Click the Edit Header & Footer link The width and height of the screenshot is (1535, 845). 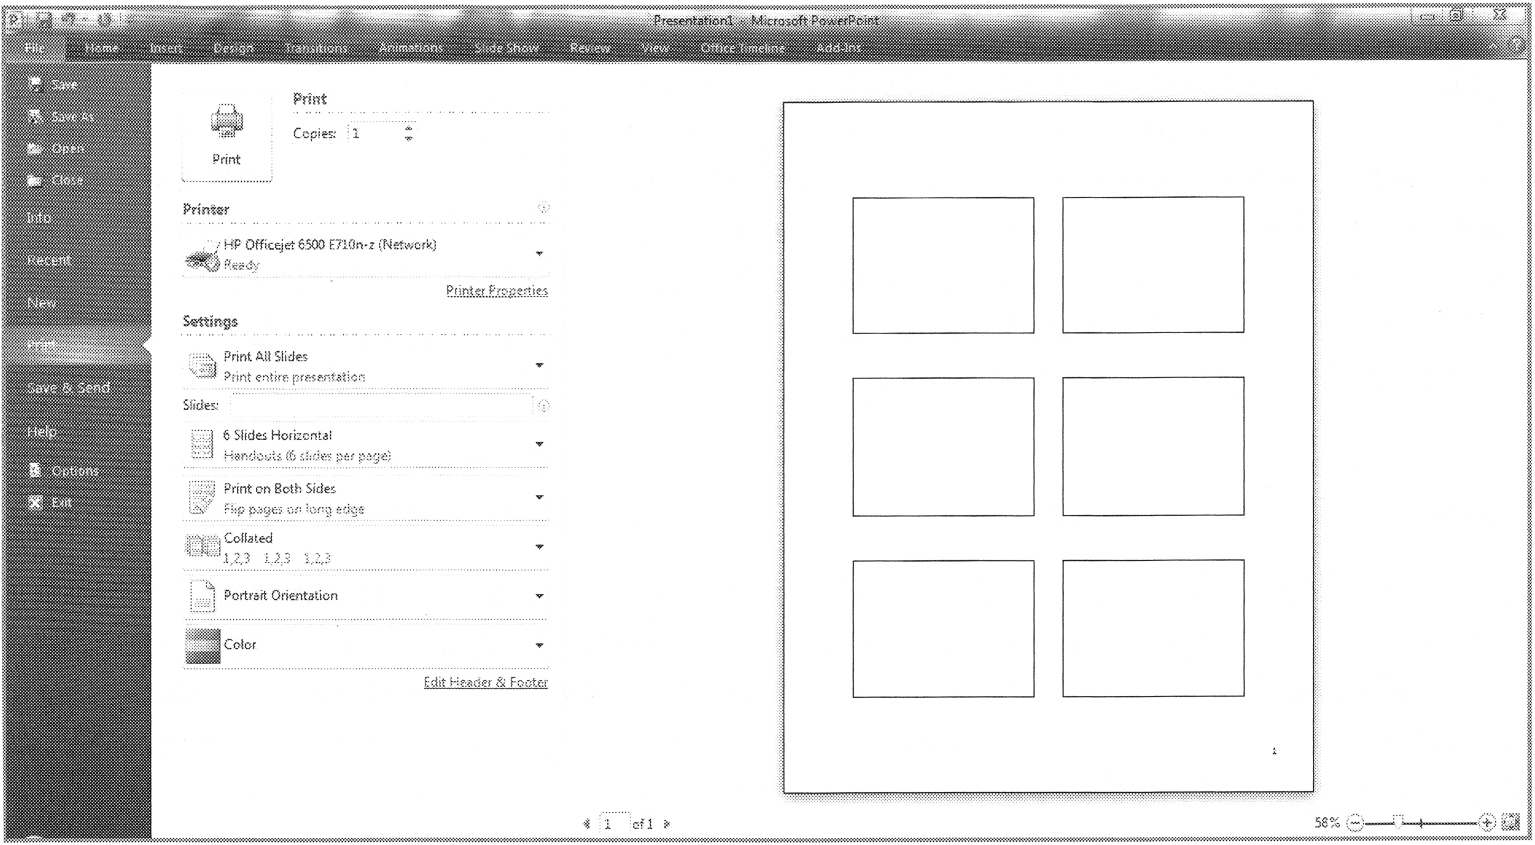(x=486, y=682)
